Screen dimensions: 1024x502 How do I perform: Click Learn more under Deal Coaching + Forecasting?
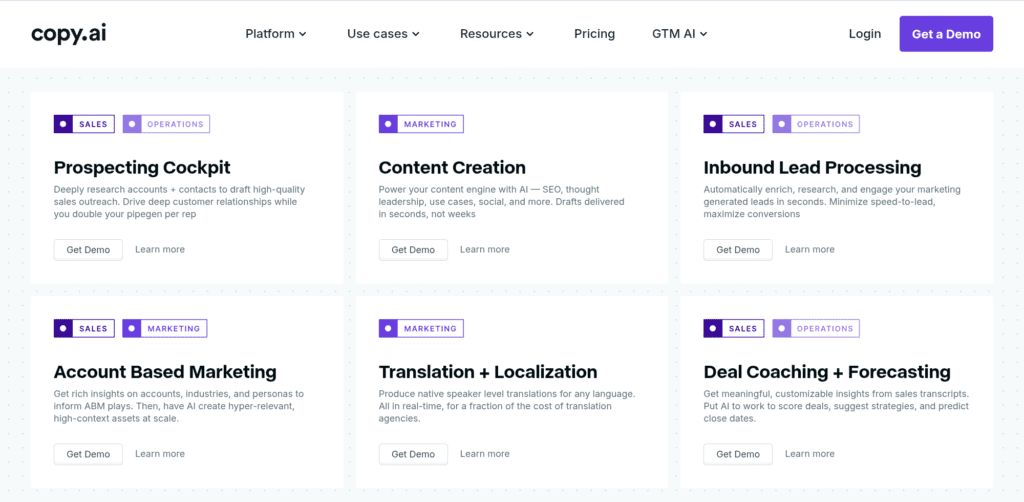point(810,454)
